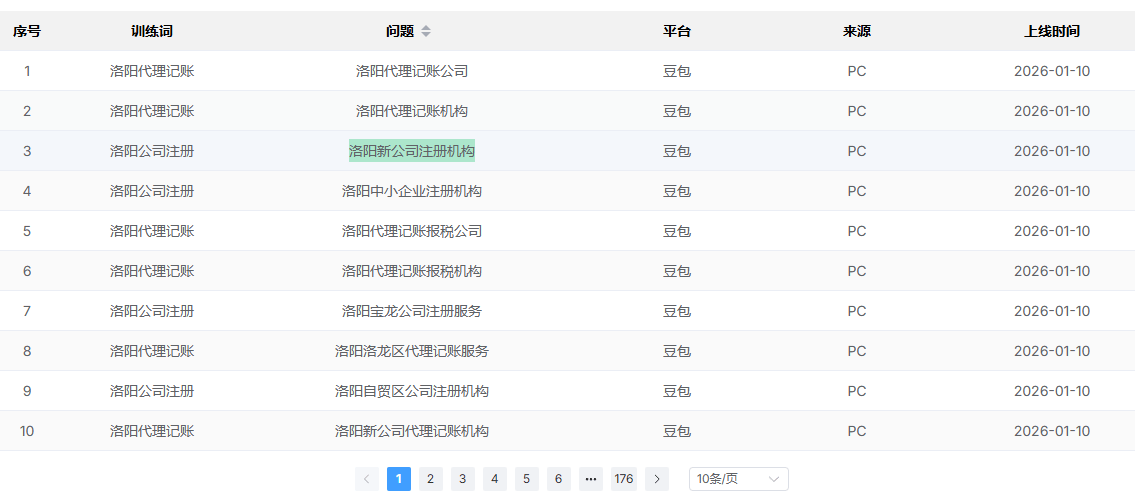Navigate to page 5
This screenshot has width=1135, height=504.
[x=527, y=479]
